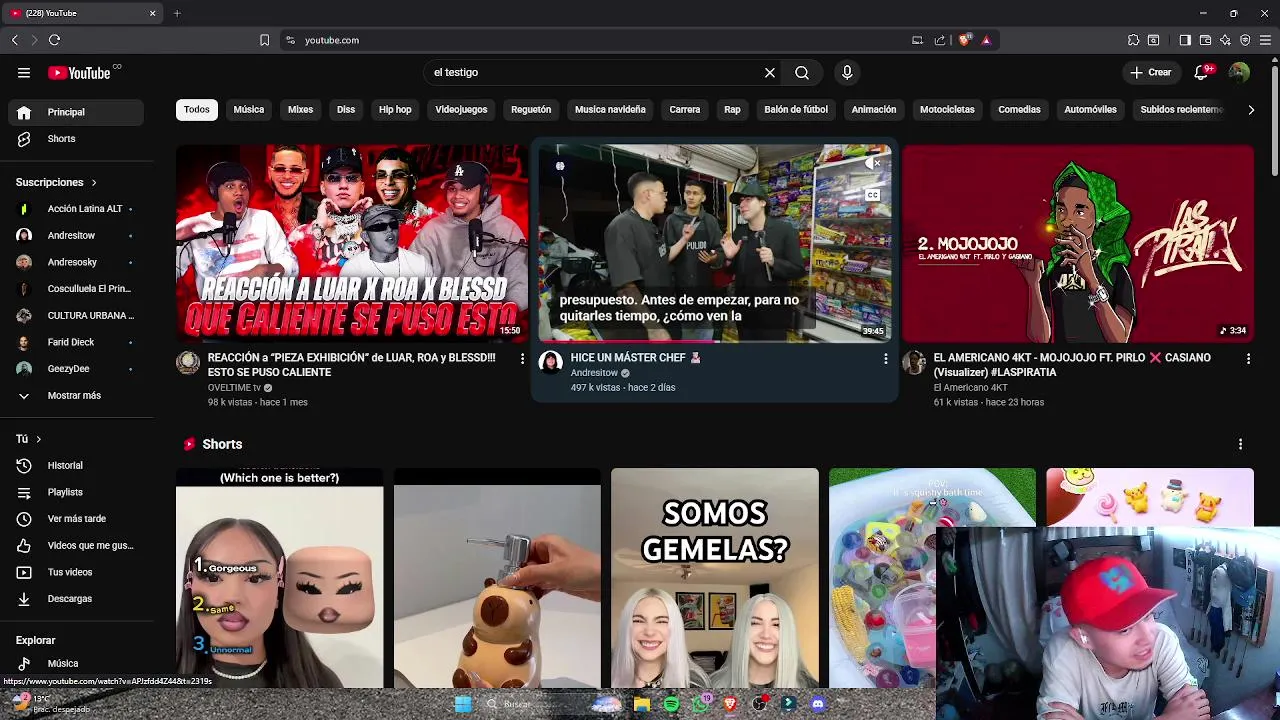Run the search with magnifier button

pos(802,72)
